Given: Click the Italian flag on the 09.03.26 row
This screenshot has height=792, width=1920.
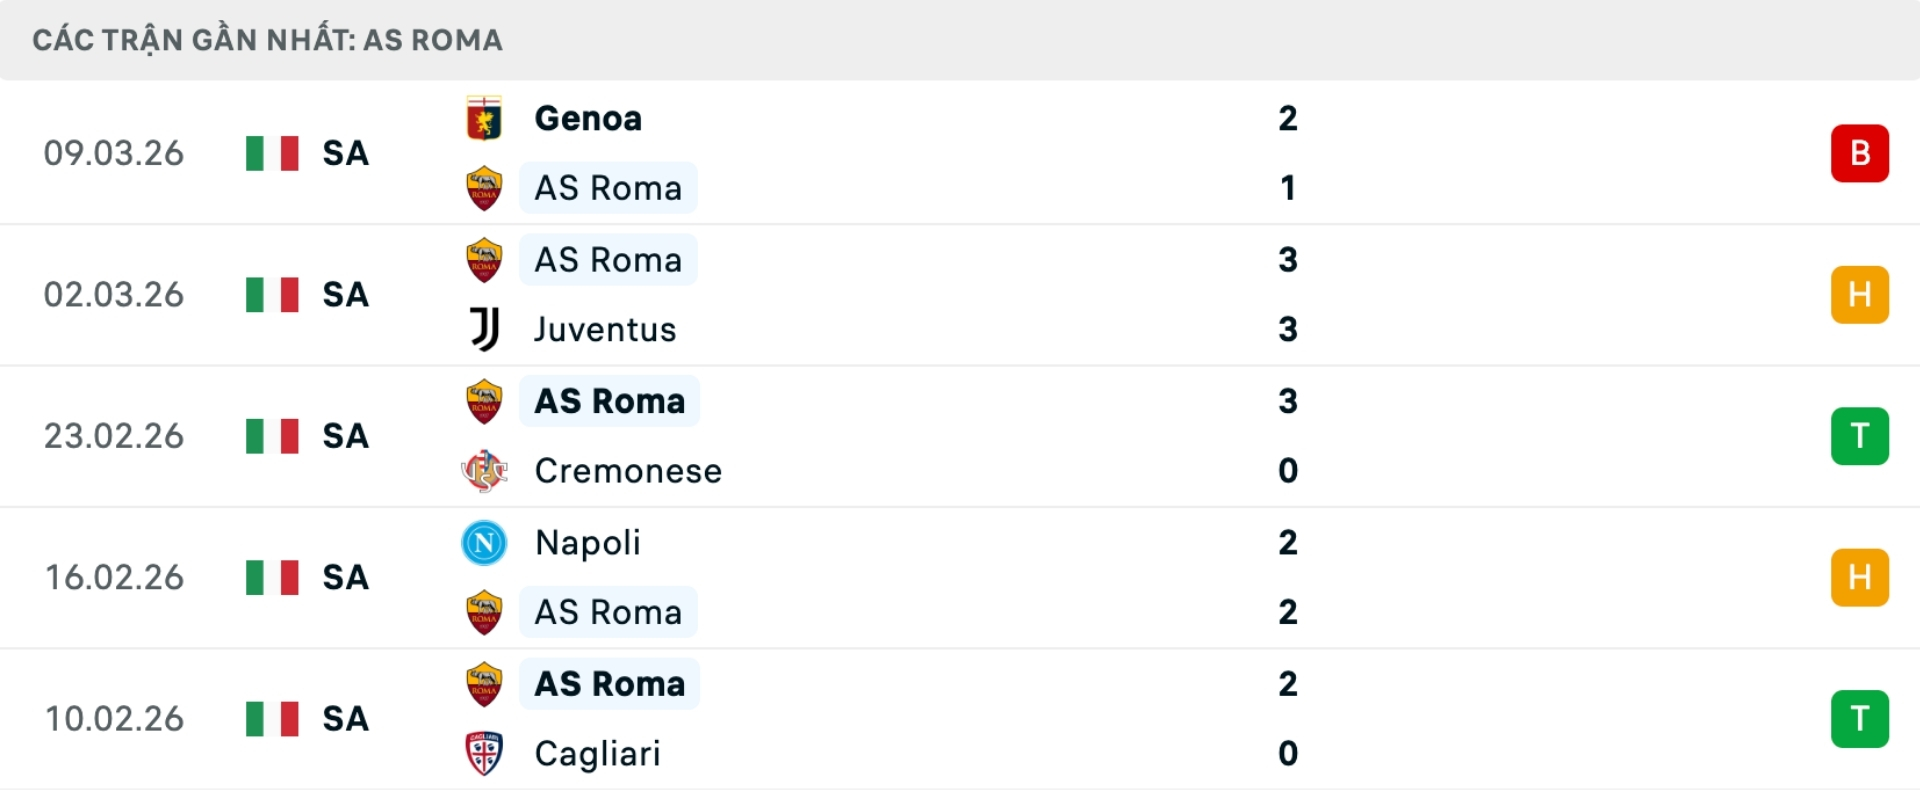Looking at the screenshot, I should click(271, 153).
